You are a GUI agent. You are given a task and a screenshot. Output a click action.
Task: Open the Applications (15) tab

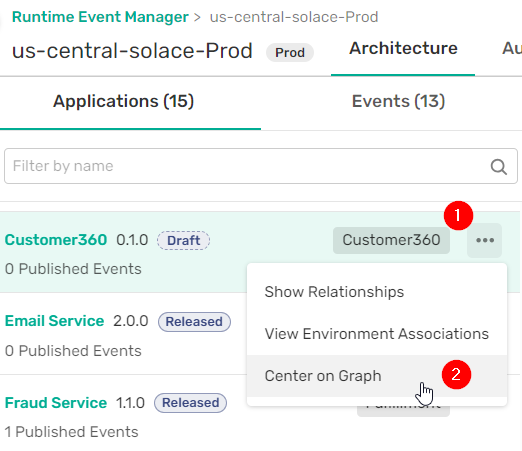pyautogui.click(x=123, y=101)
